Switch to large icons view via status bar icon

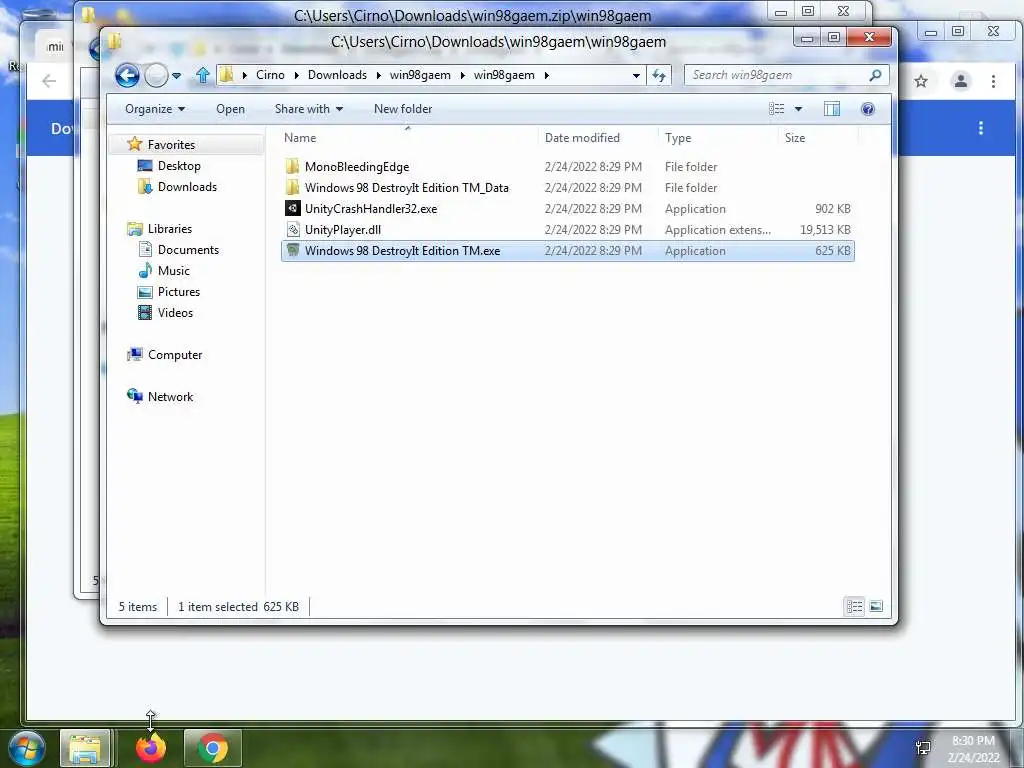click(x=876, y=607)
